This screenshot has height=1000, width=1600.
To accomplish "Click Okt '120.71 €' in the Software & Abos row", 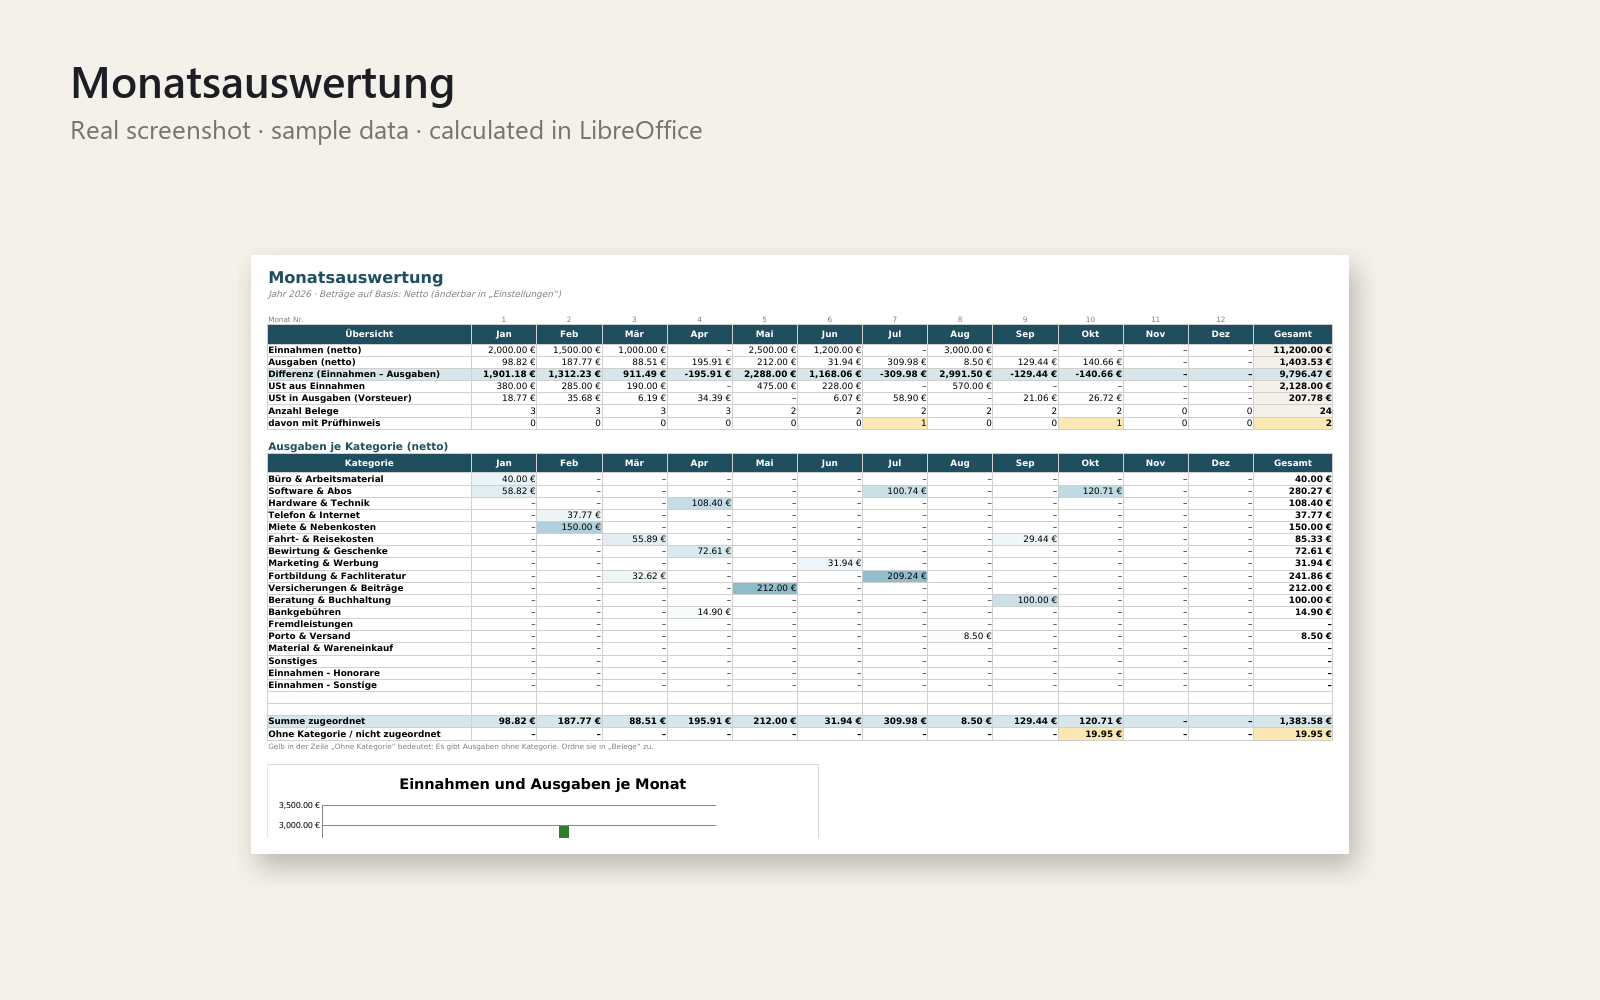I will tap(1091, 491).
